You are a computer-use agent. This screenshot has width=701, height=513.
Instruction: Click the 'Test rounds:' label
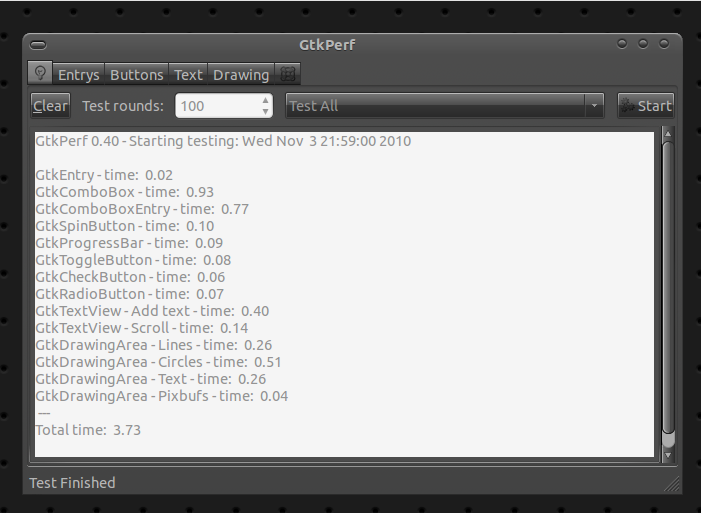tap(123, 106)
